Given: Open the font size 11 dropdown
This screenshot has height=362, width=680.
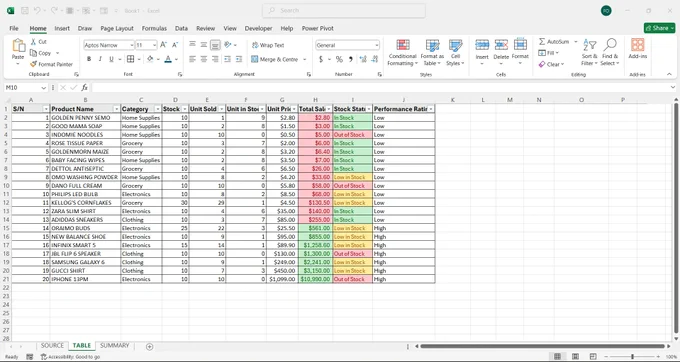Looking at the screenshot, I should pos(154,45).
